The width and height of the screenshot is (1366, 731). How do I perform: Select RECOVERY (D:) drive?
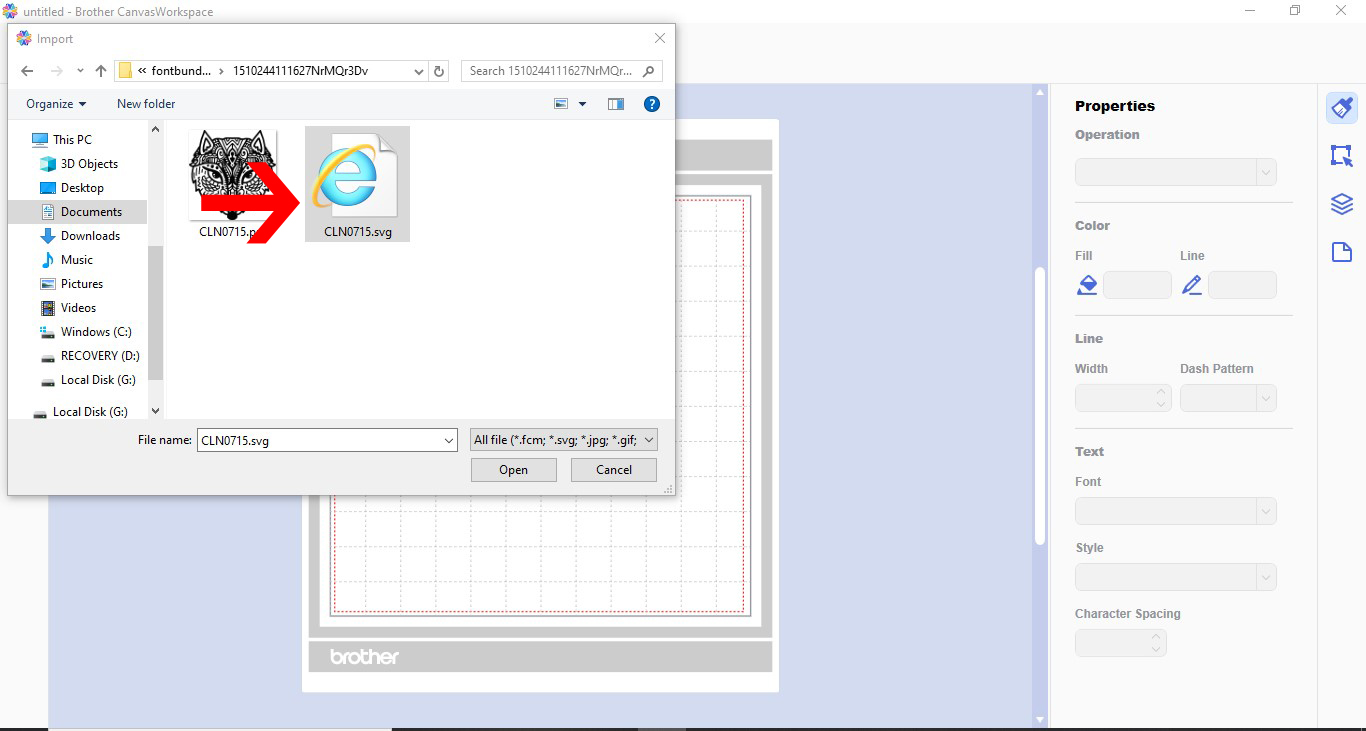[100, 356]
